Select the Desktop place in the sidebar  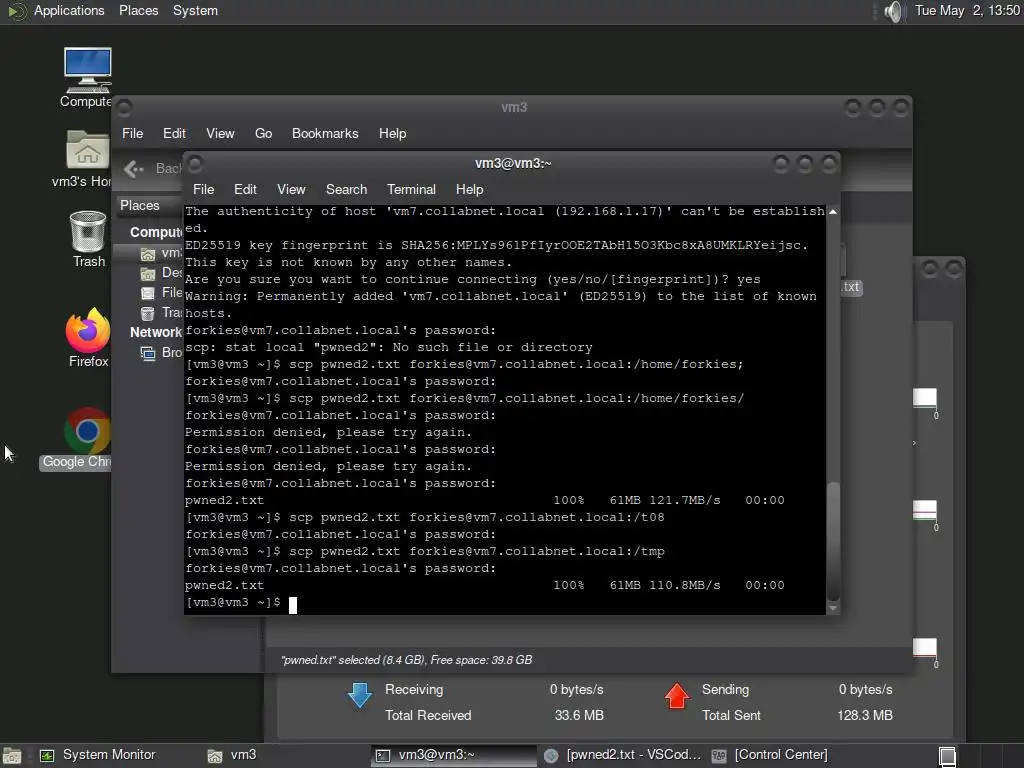[161, 272]
